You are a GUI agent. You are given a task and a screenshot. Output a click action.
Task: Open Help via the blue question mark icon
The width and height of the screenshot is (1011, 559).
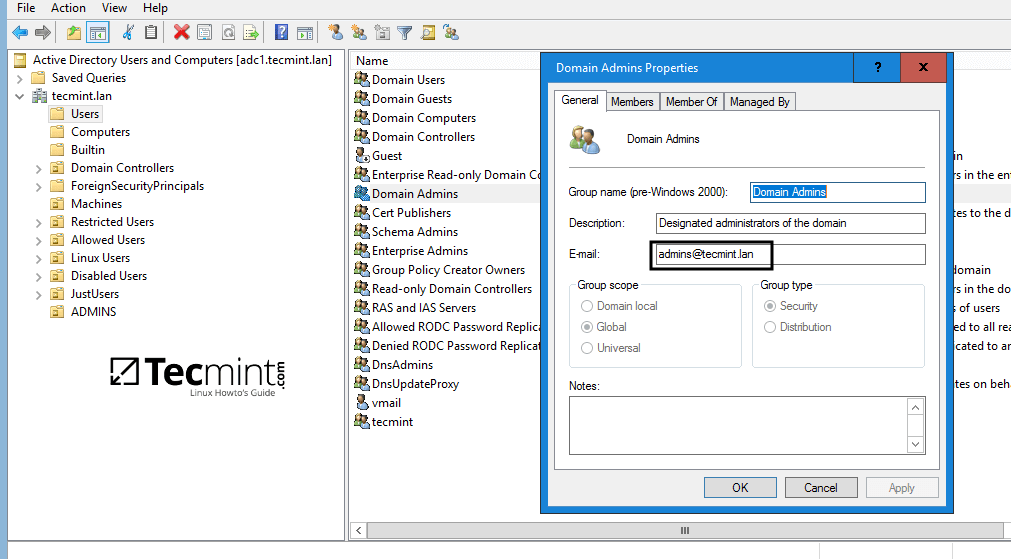(281, 32)
